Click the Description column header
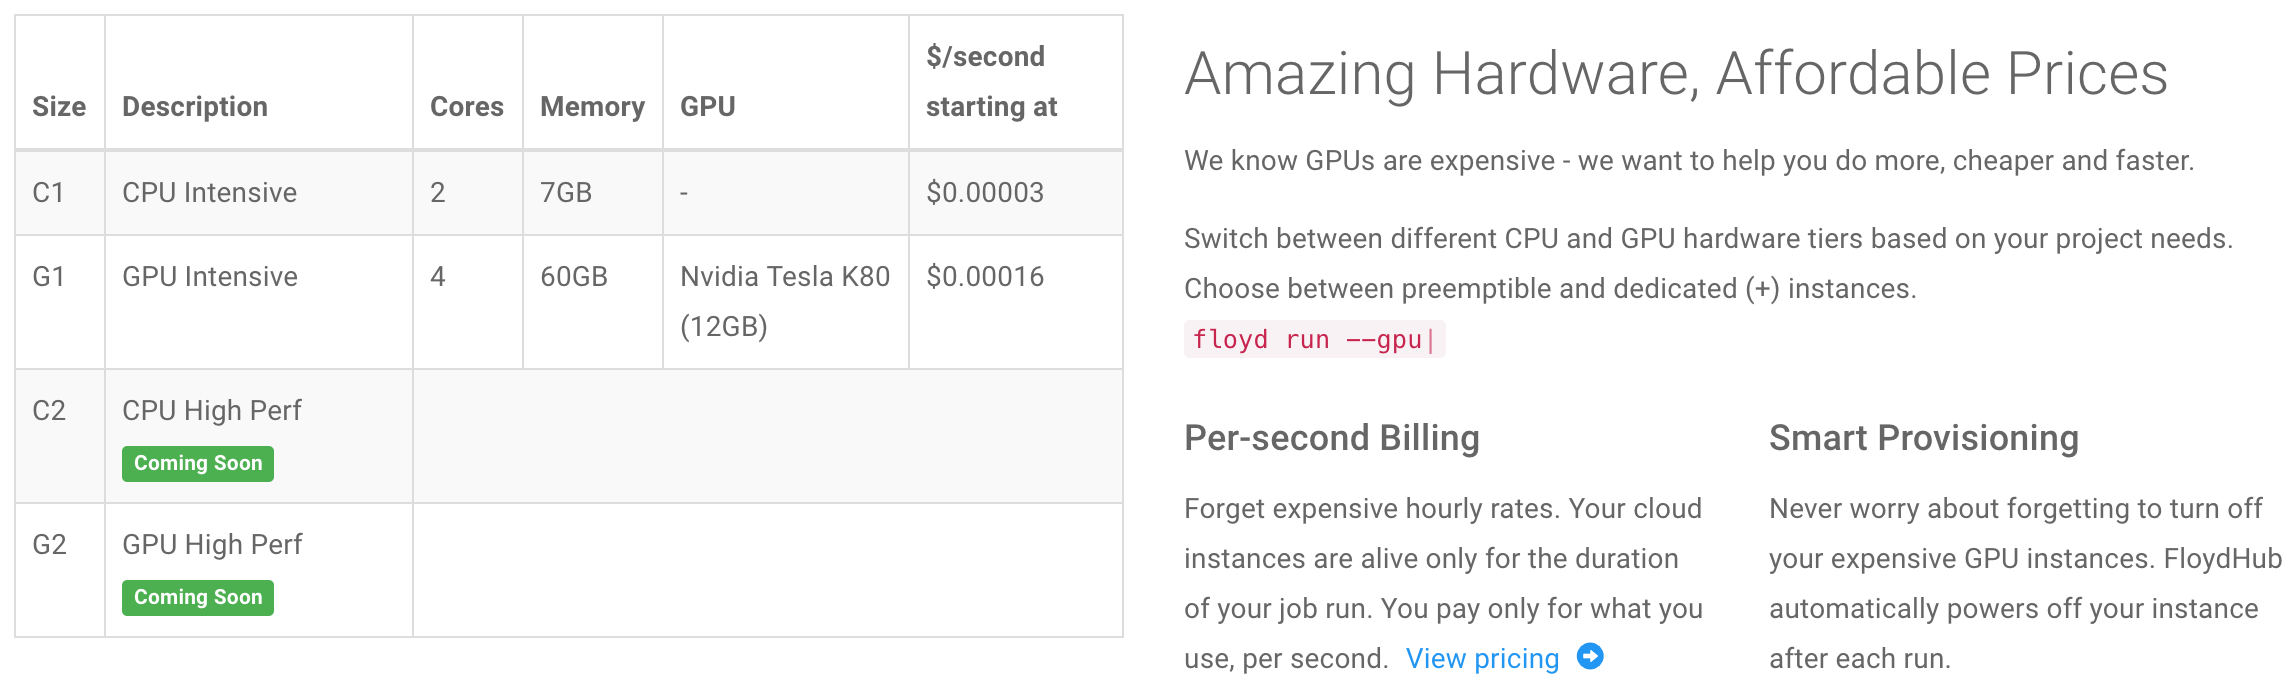The width and height of the screenshot is (2290, 680). [x=195, y=107]
